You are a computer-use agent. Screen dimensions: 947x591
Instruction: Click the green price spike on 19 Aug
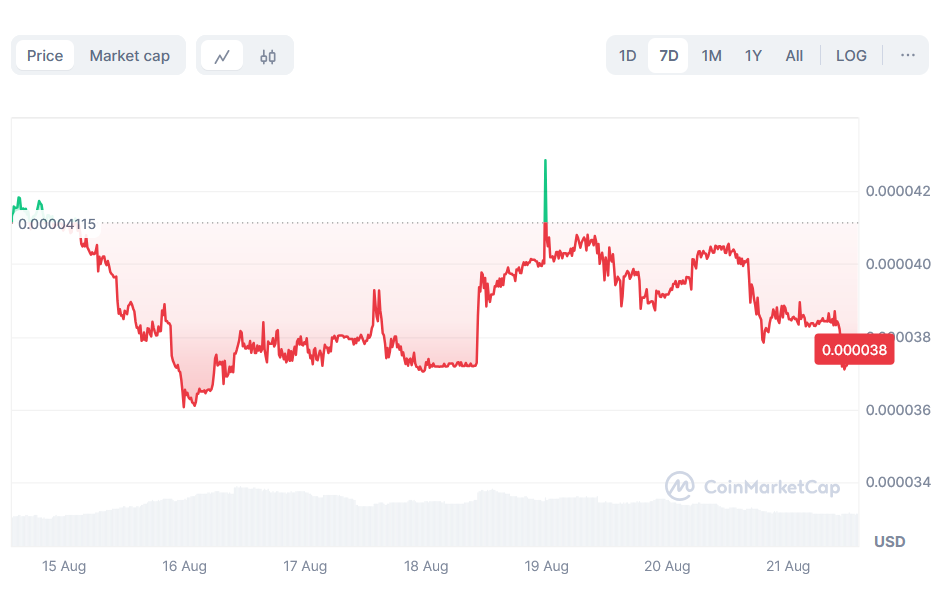pos(545,190)
